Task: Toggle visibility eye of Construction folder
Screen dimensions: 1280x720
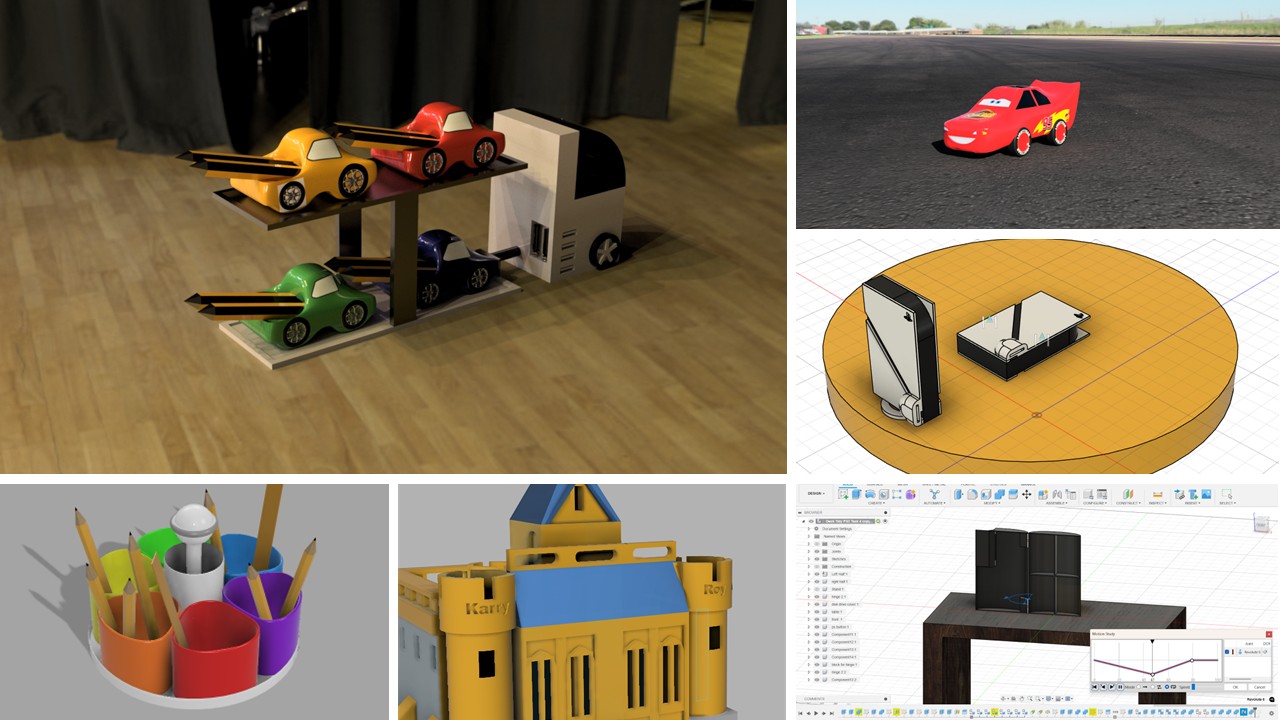Action: click(817, 566)
